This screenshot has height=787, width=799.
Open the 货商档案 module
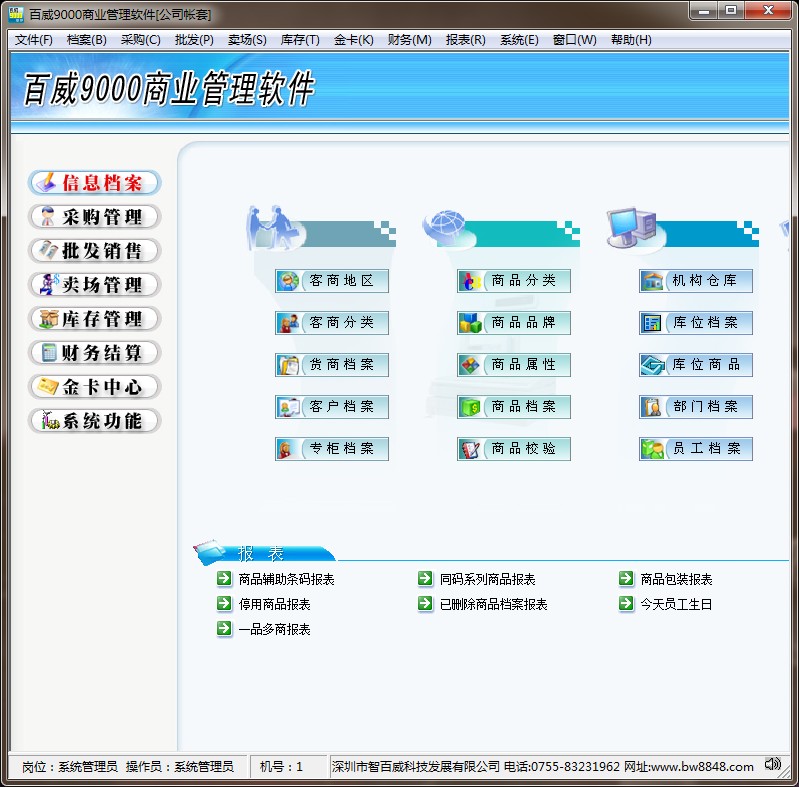(332, 365)
